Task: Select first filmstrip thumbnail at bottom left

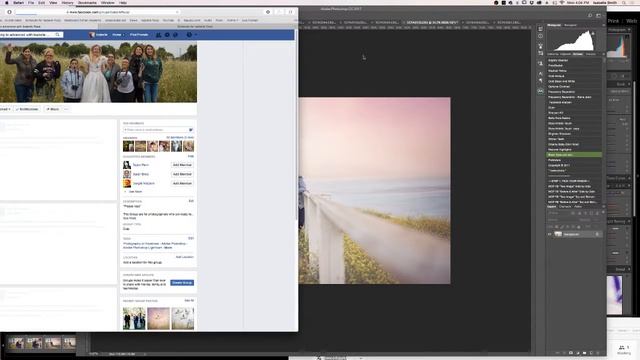Action: pos(16,343)
